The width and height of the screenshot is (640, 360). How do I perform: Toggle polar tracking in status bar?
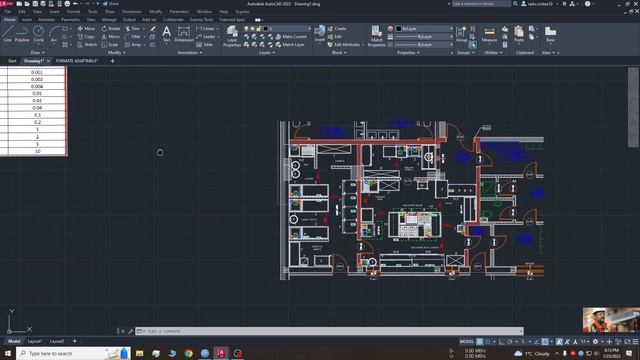[510, 342]
